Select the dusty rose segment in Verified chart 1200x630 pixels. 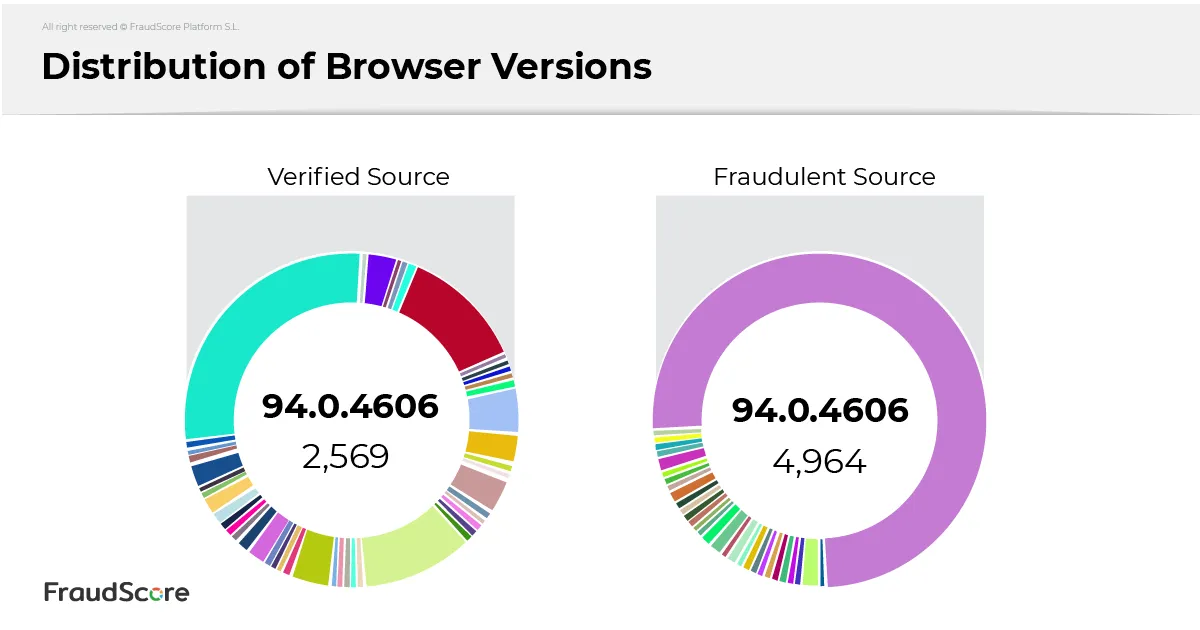[x=481, y=485]
